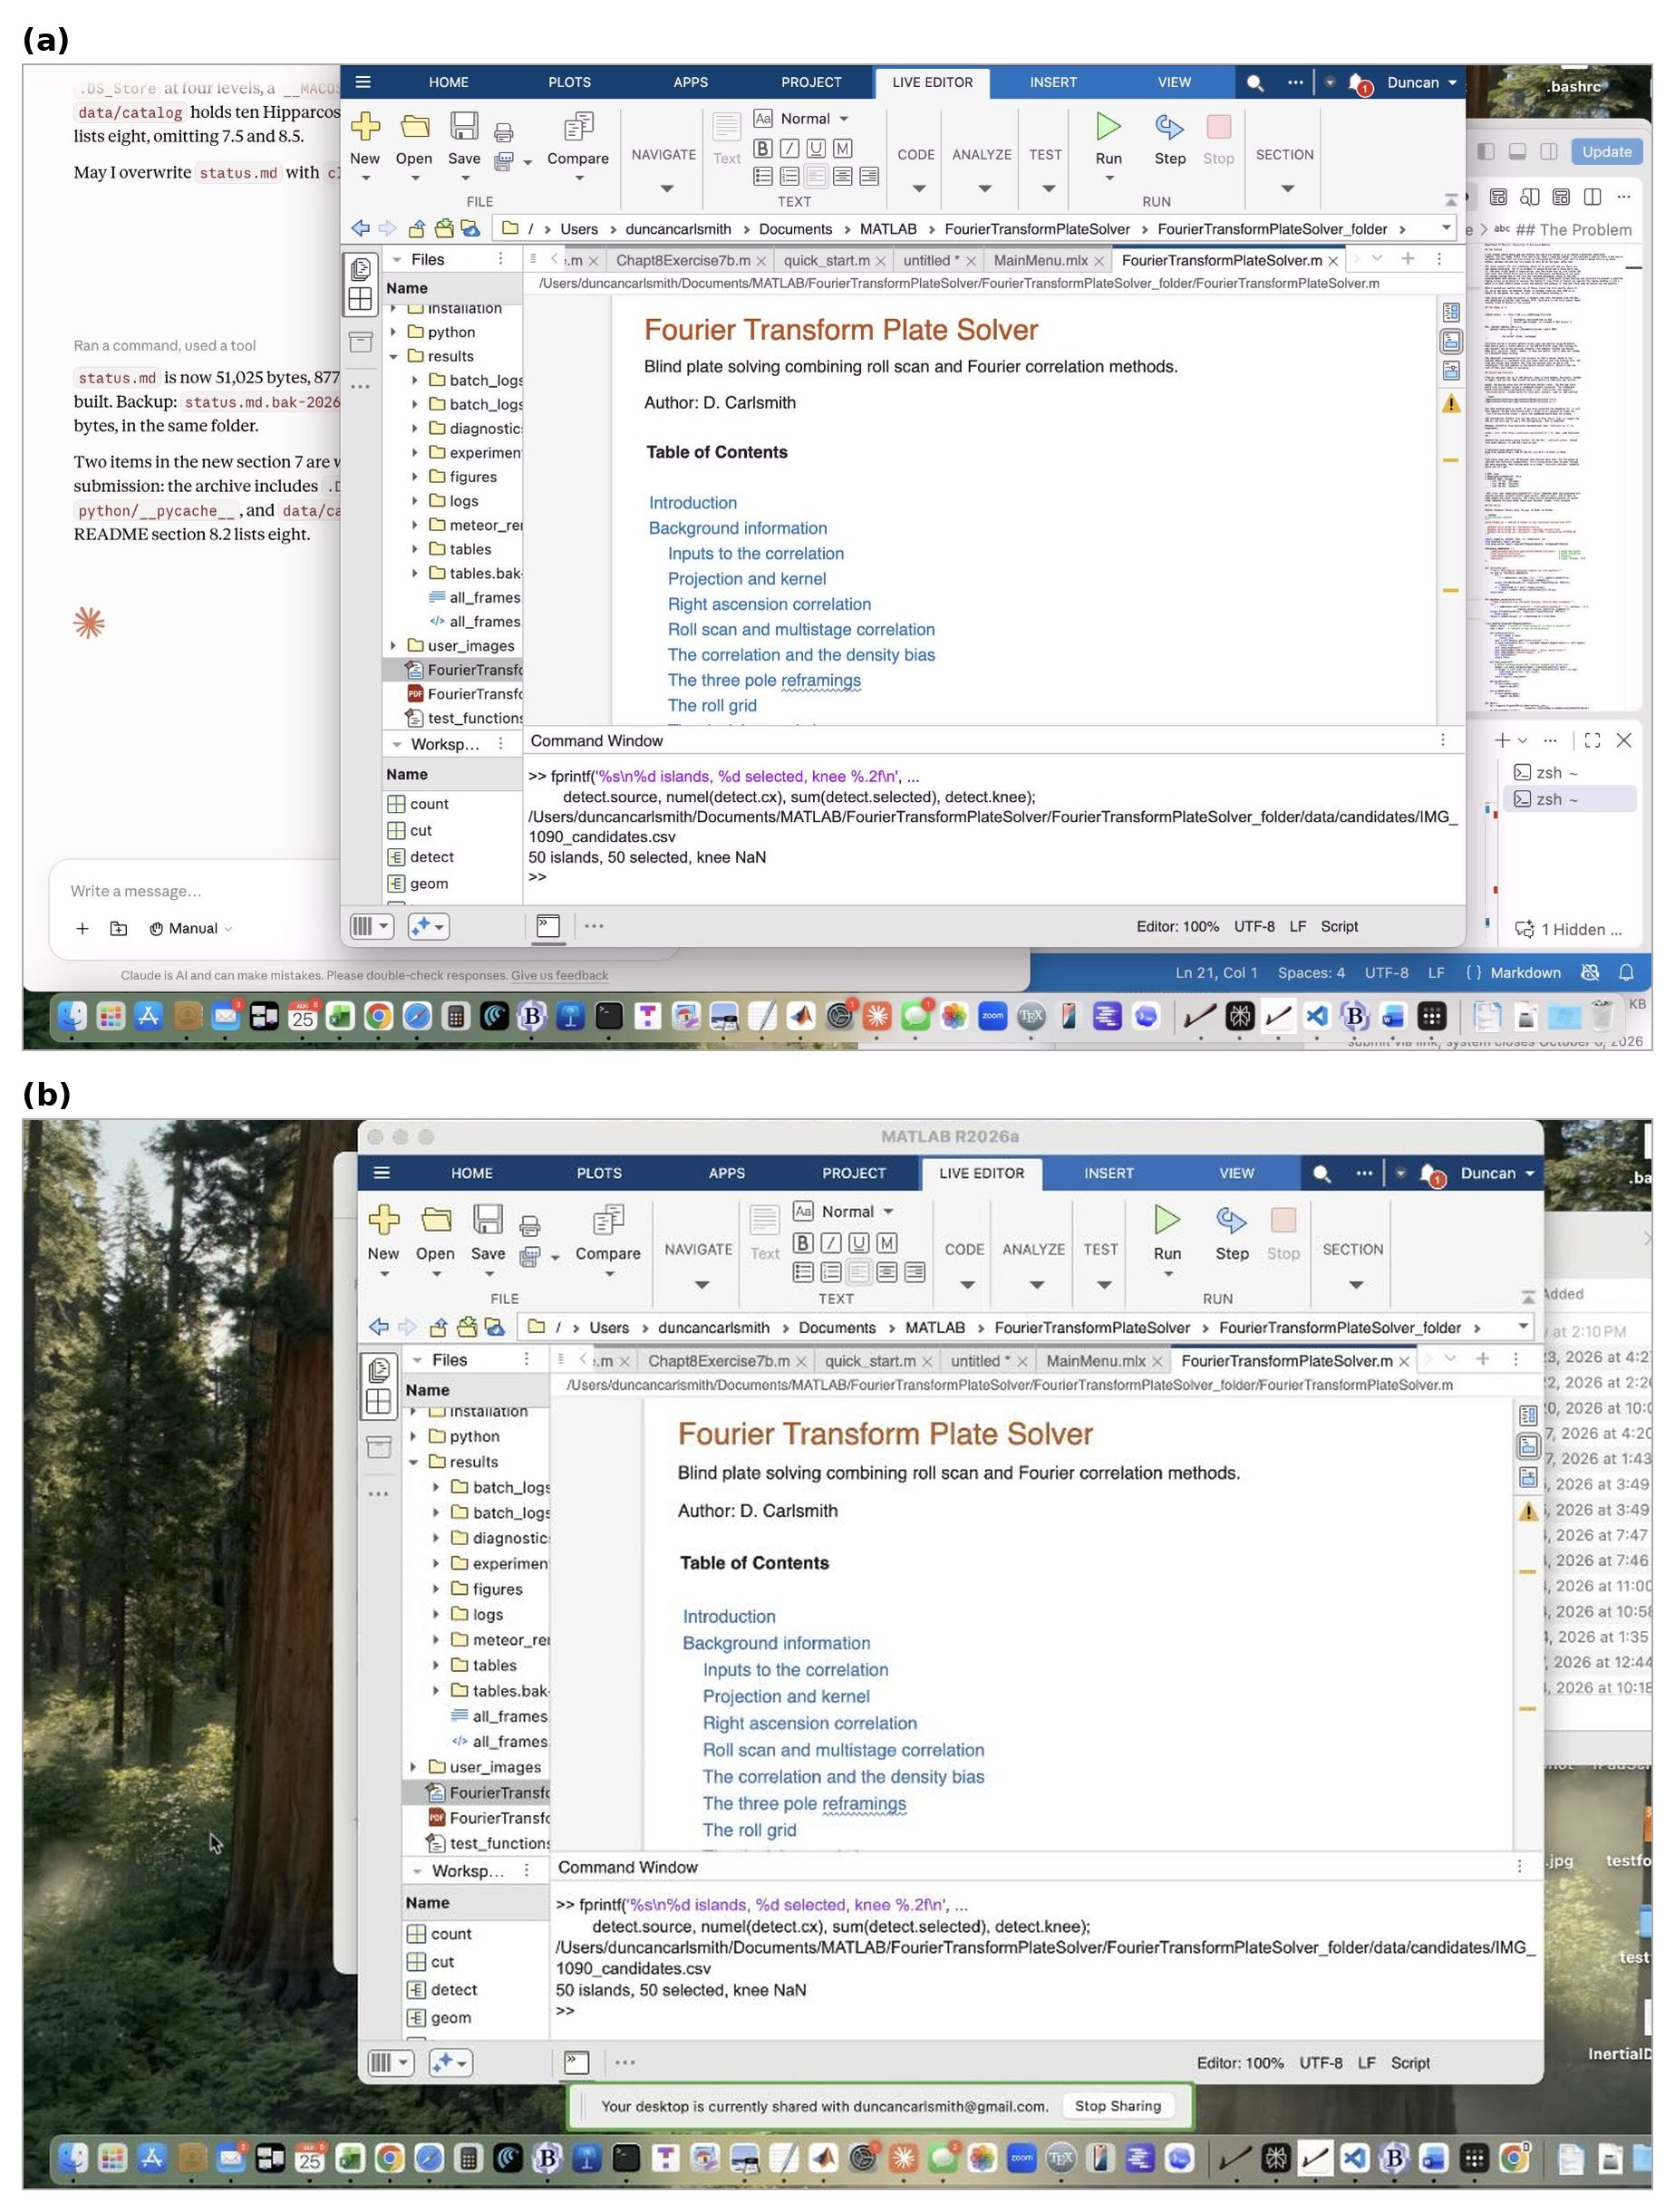In panel (b), open the MainMenu.mlx editor tab
This screenshot has height=2212, width=1675.
[1096, 1361]
